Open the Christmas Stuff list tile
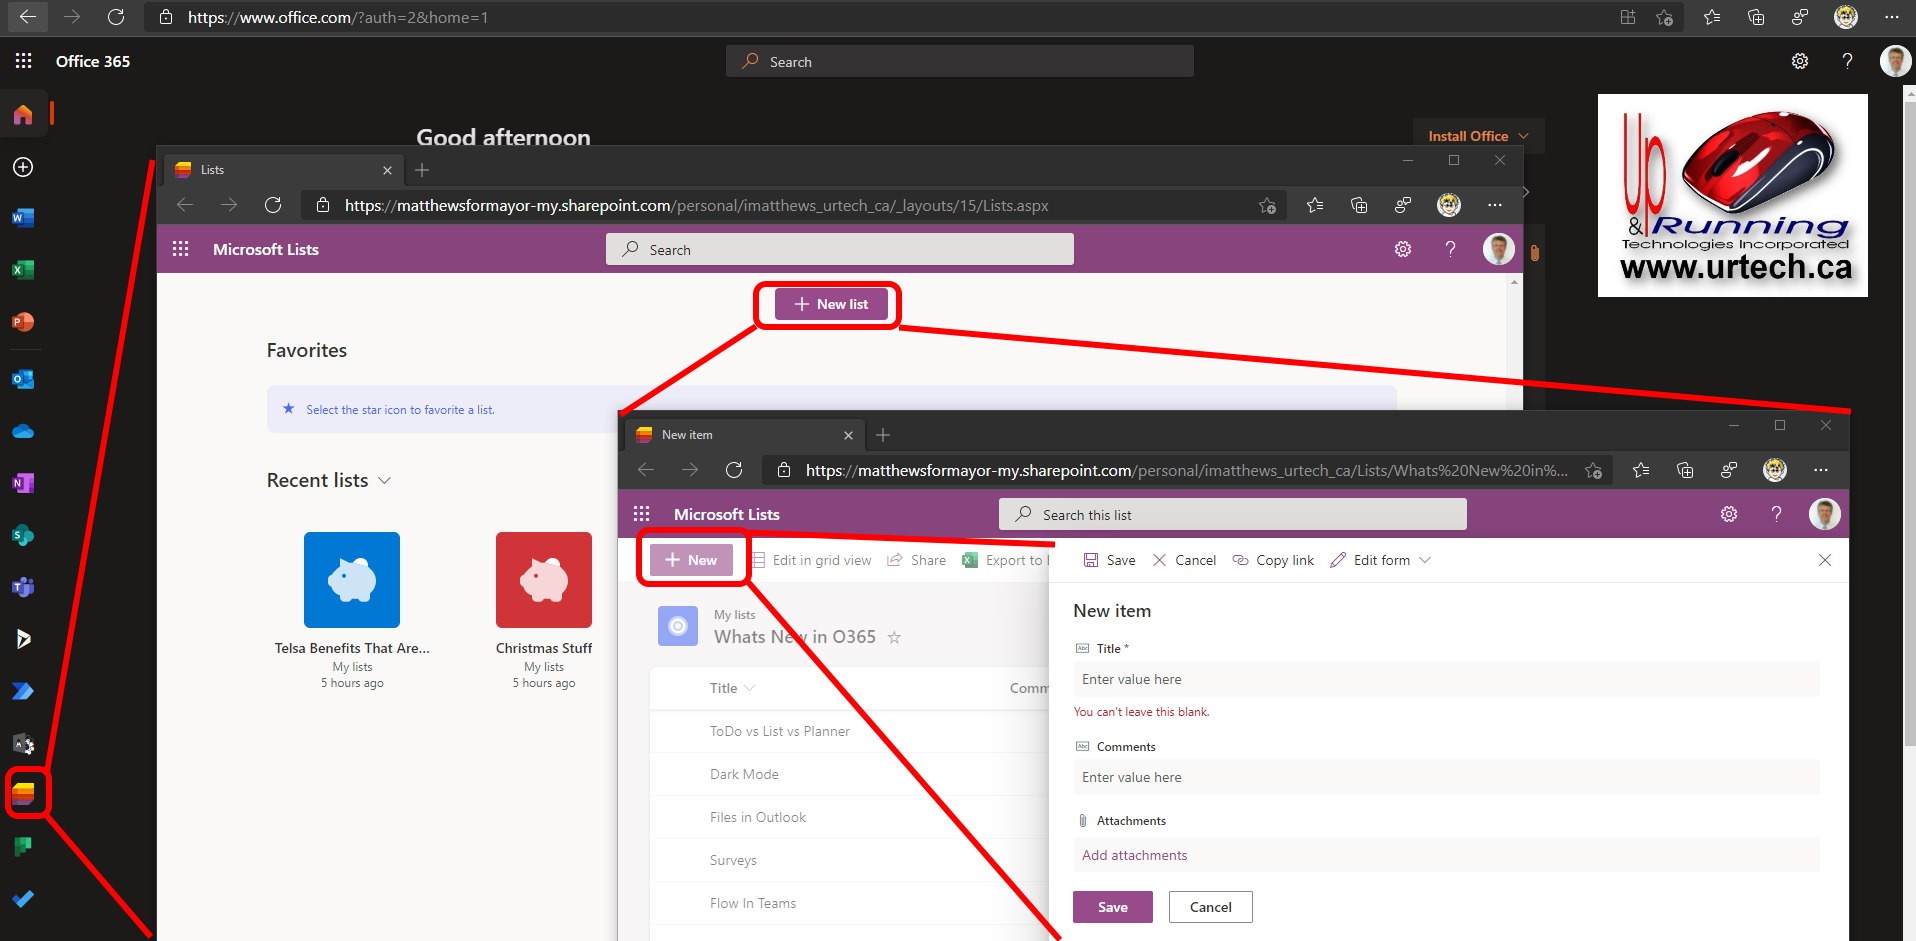Viewport: 1916px width, 941px height. coord(543,581)
